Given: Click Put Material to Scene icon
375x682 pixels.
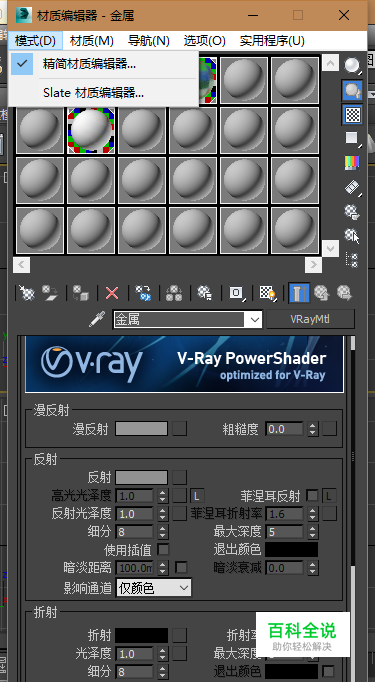Looking at the screenshot, I should (x=50, y=293).
